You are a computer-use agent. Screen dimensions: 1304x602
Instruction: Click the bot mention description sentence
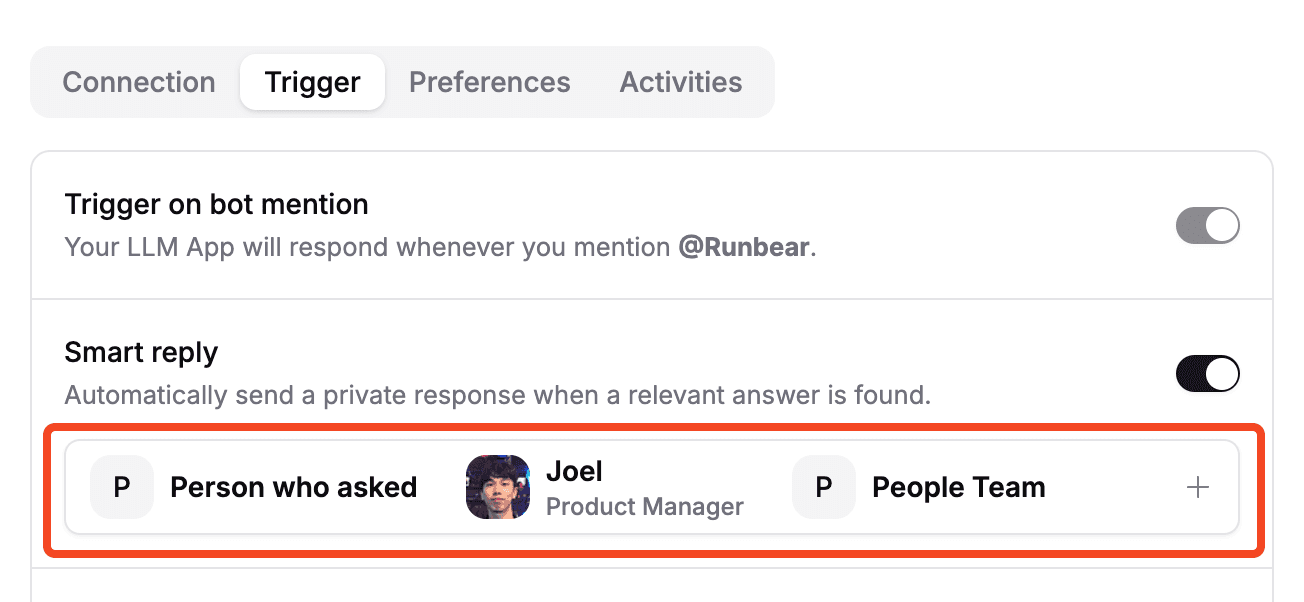tap(370, 247)
